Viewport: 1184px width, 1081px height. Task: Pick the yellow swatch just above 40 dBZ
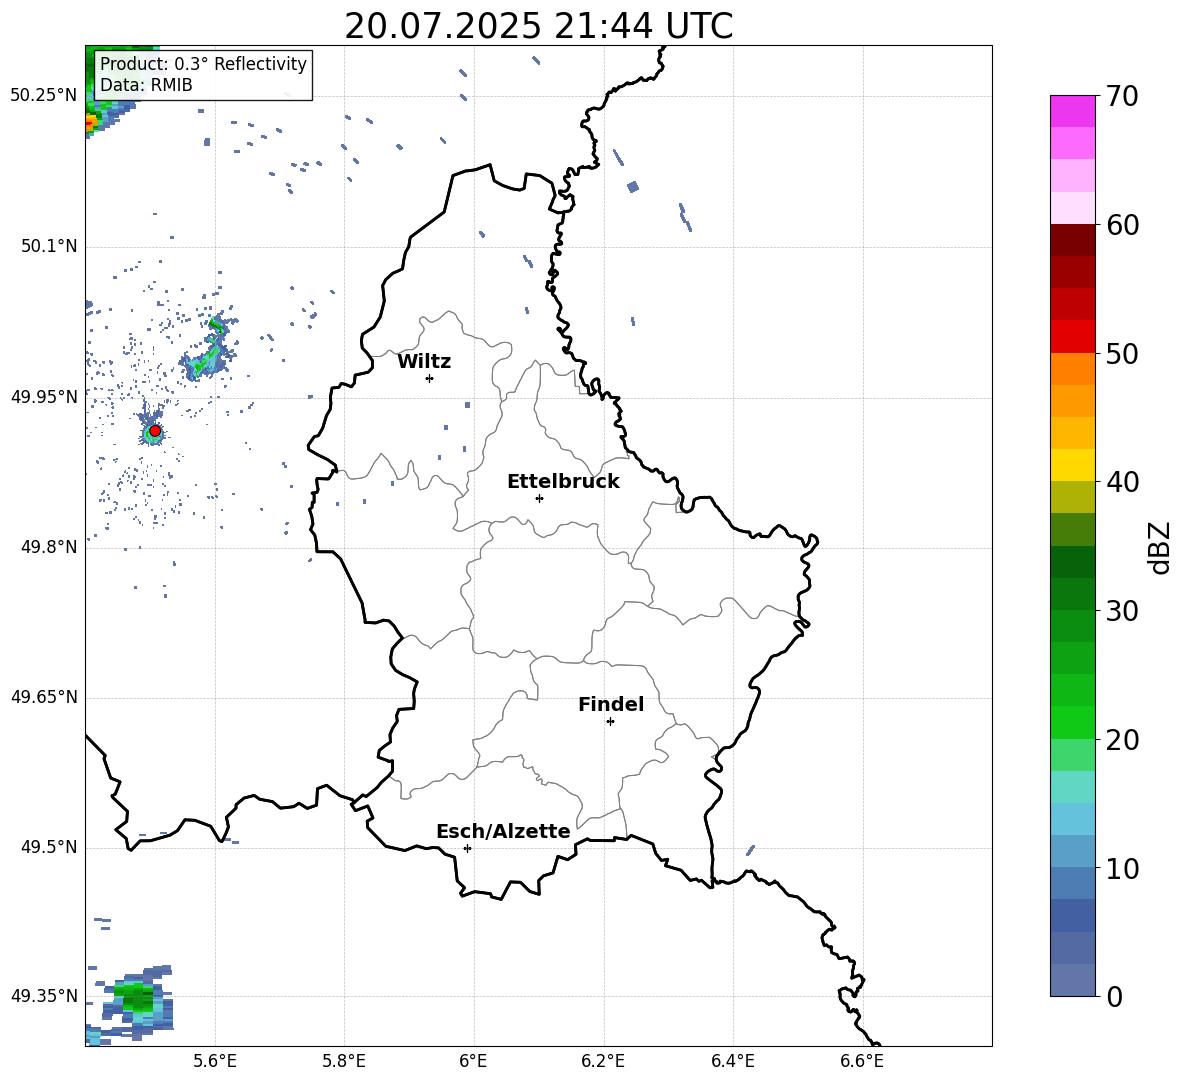[x=1072, y=466]
